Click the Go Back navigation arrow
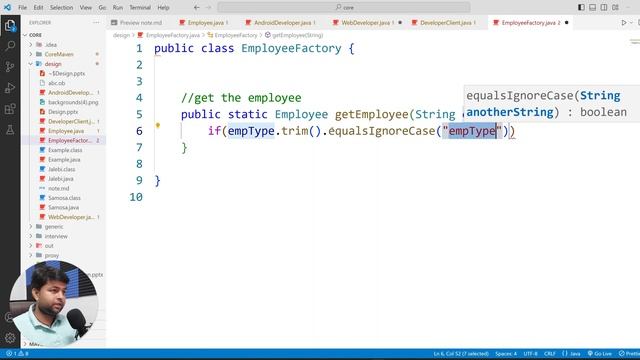The height and width of the screenshot is (360, 640). 197,7
